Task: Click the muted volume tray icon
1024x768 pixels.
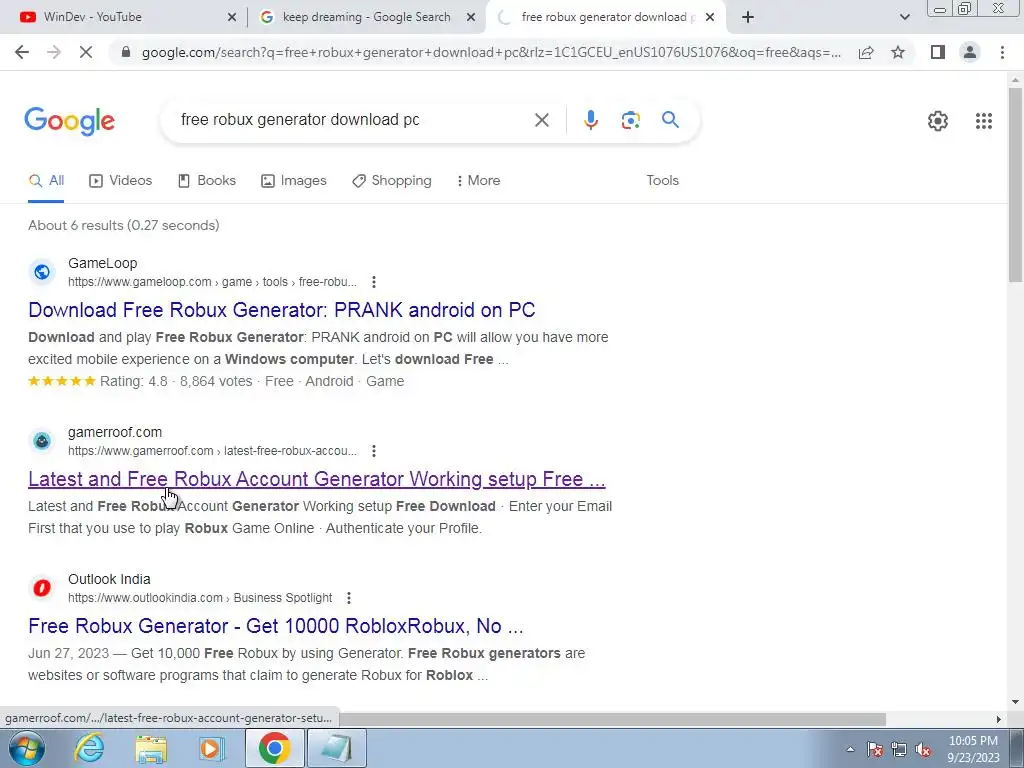Action: (923, 750)
